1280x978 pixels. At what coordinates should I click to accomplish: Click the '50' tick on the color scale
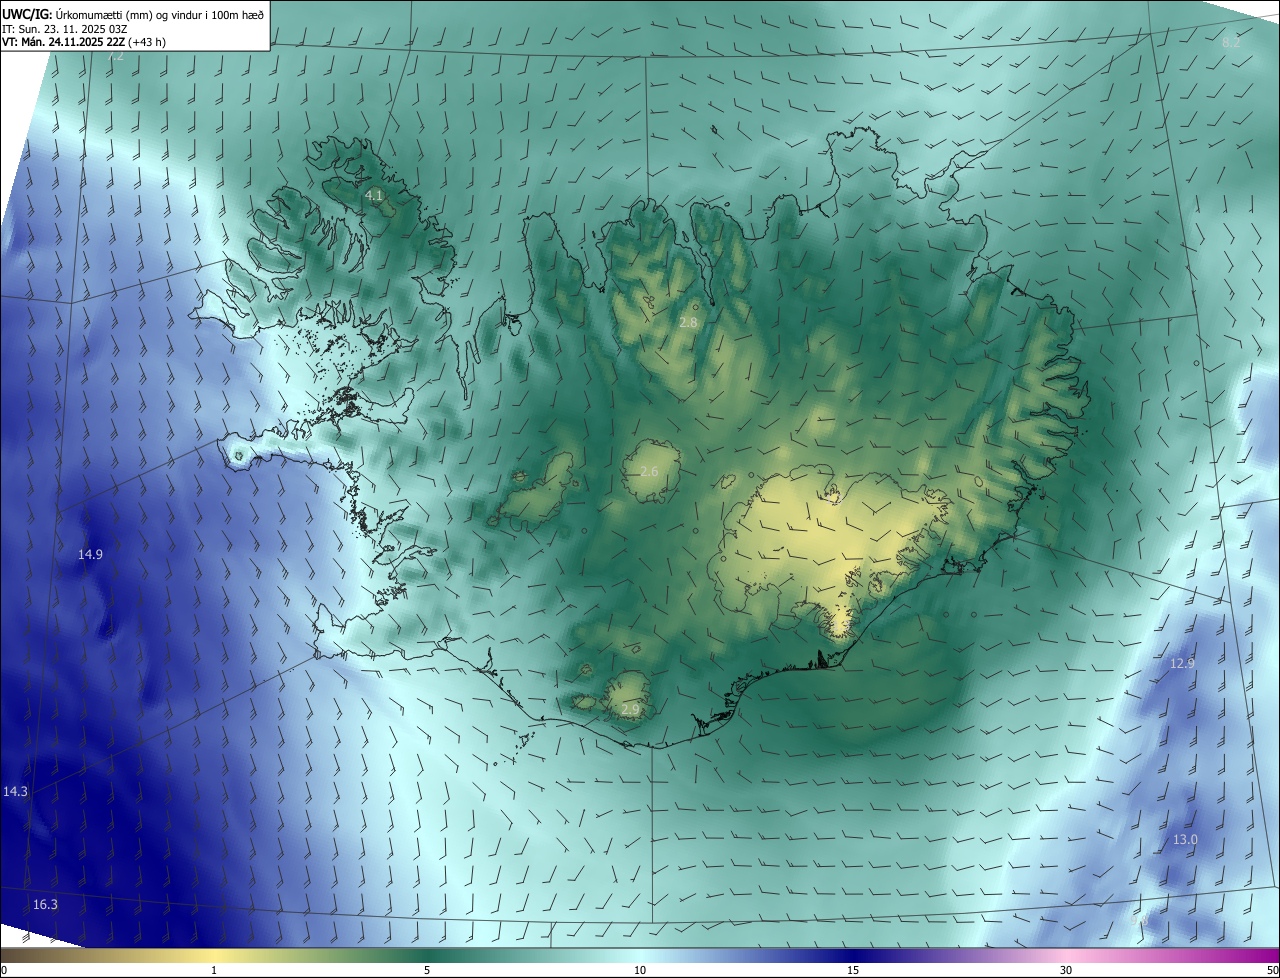(x=1272, y=970)
